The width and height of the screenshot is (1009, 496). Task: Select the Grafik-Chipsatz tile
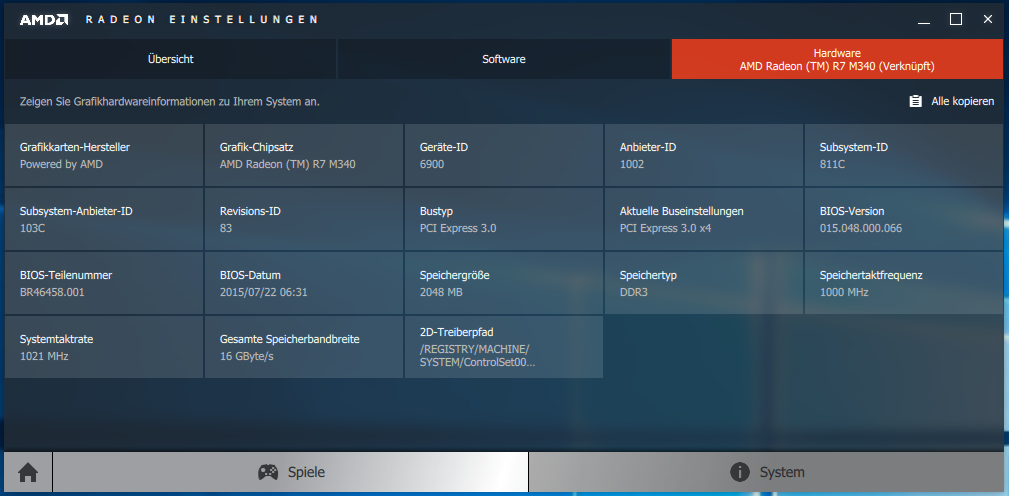point(304,156)
